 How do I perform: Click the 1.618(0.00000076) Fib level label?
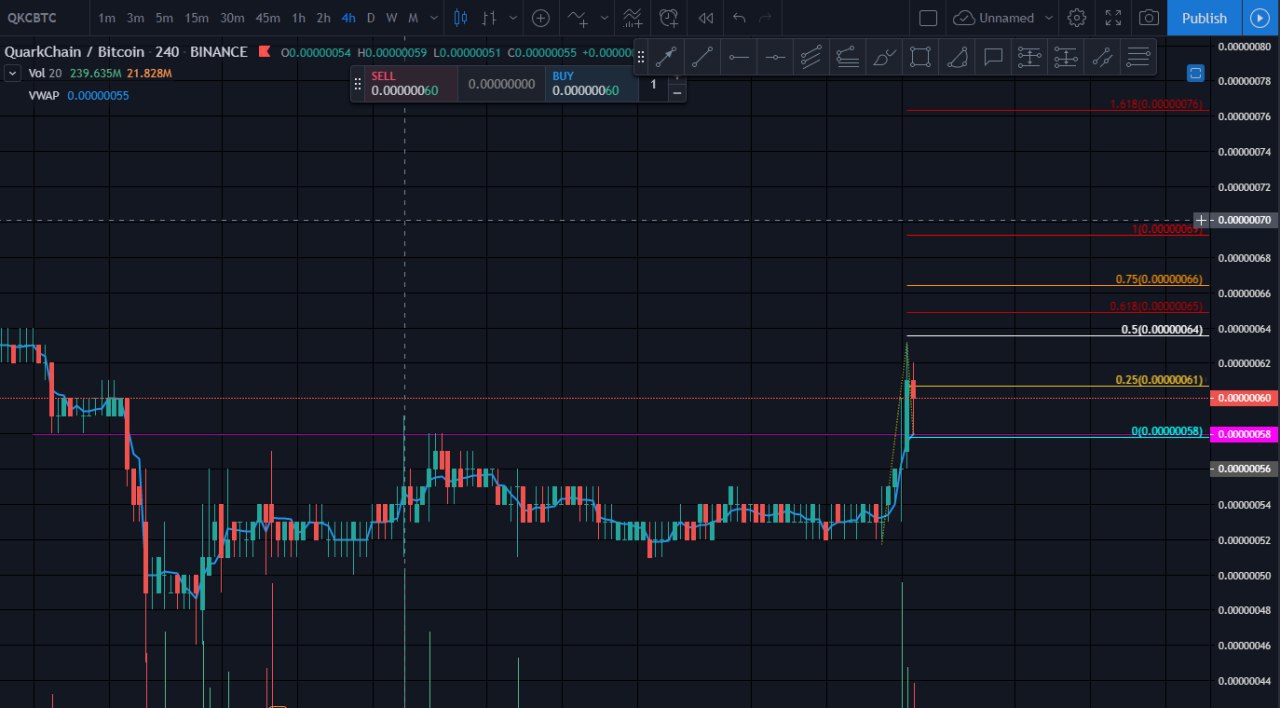coord(1156,104)
